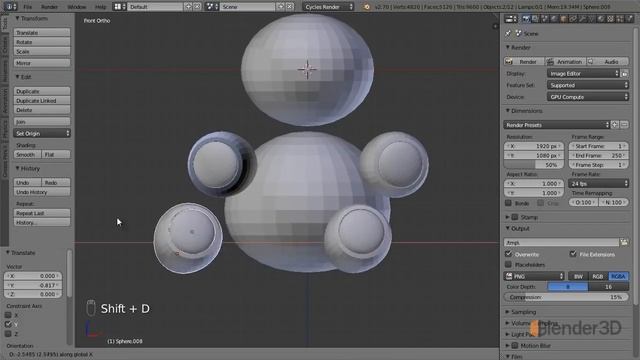Image resolution: width=640 pixels, height=360 pixels.
Task: Open the Render menu
Action: tap(49, 7)
